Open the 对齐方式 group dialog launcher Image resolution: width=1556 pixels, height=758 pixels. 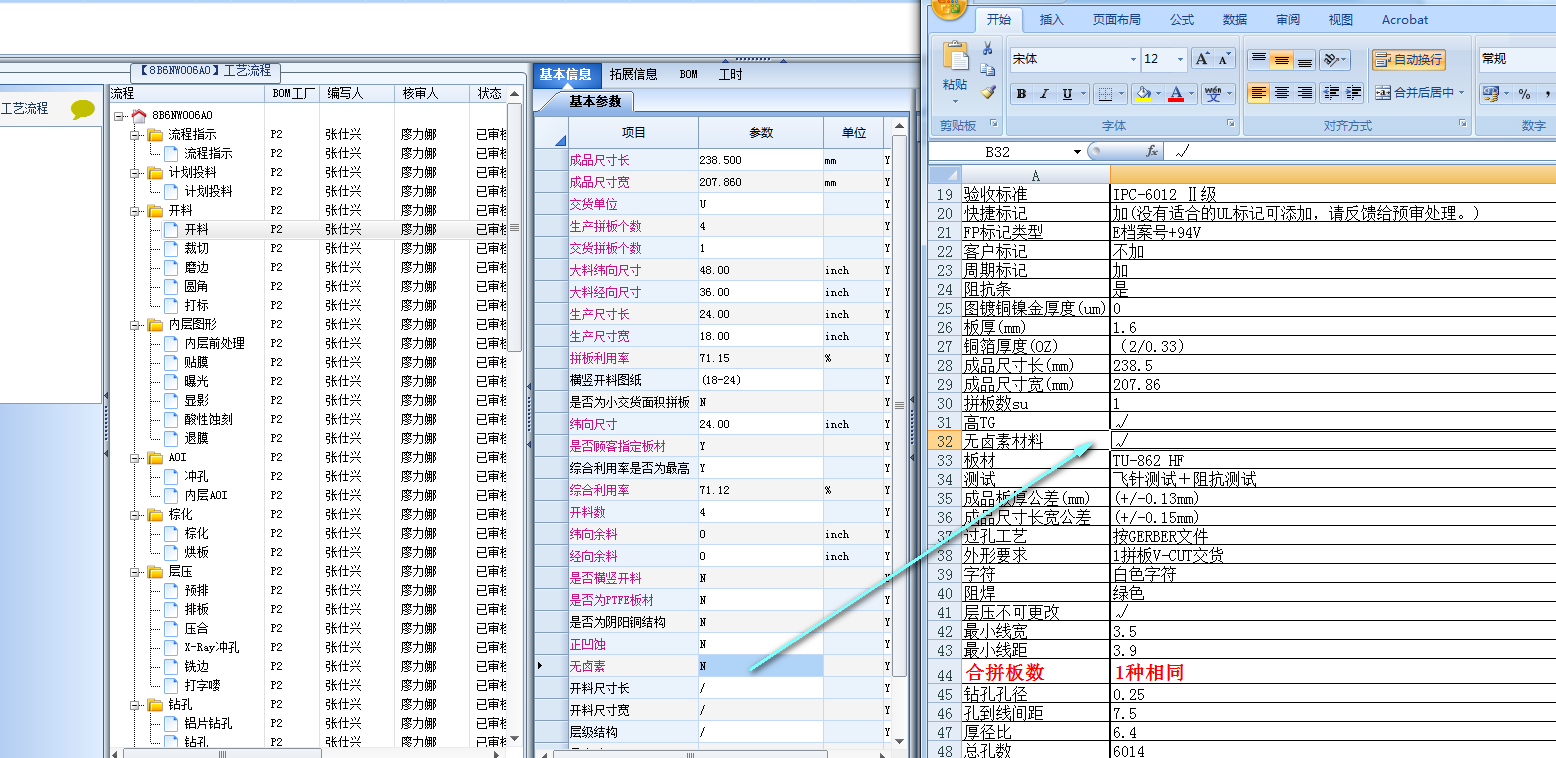coord(1464,124)
